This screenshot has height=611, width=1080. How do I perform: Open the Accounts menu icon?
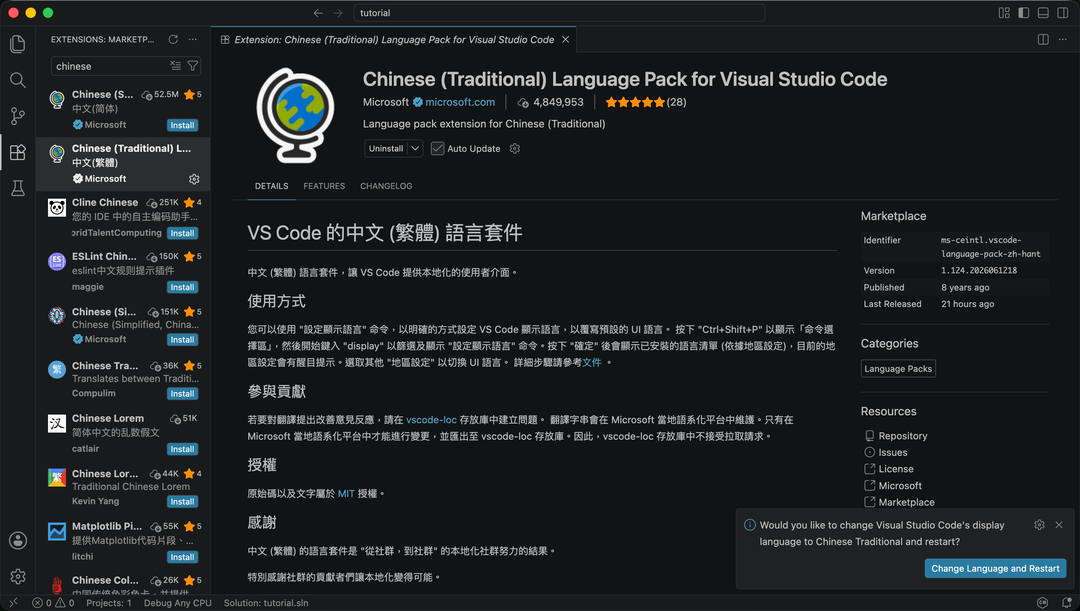coord(18,541)
